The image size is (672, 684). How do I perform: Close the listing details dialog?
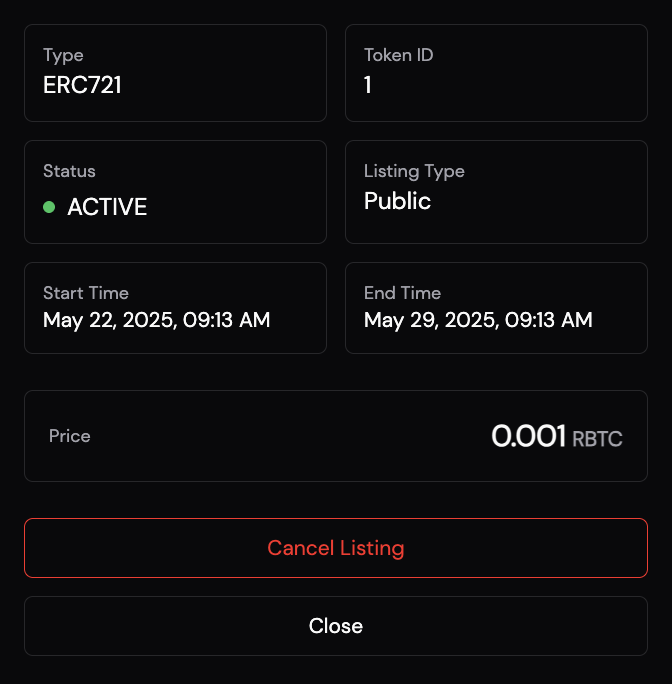336,626
